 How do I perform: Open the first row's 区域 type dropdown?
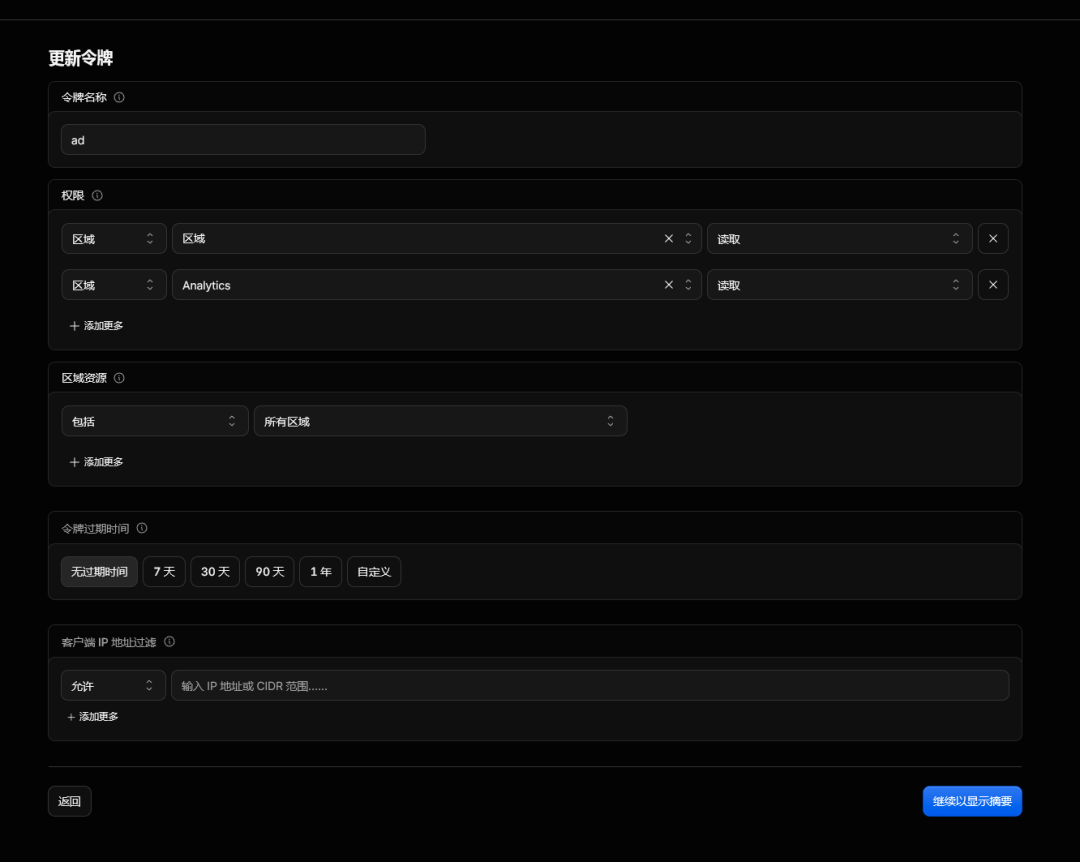(114, 238)
